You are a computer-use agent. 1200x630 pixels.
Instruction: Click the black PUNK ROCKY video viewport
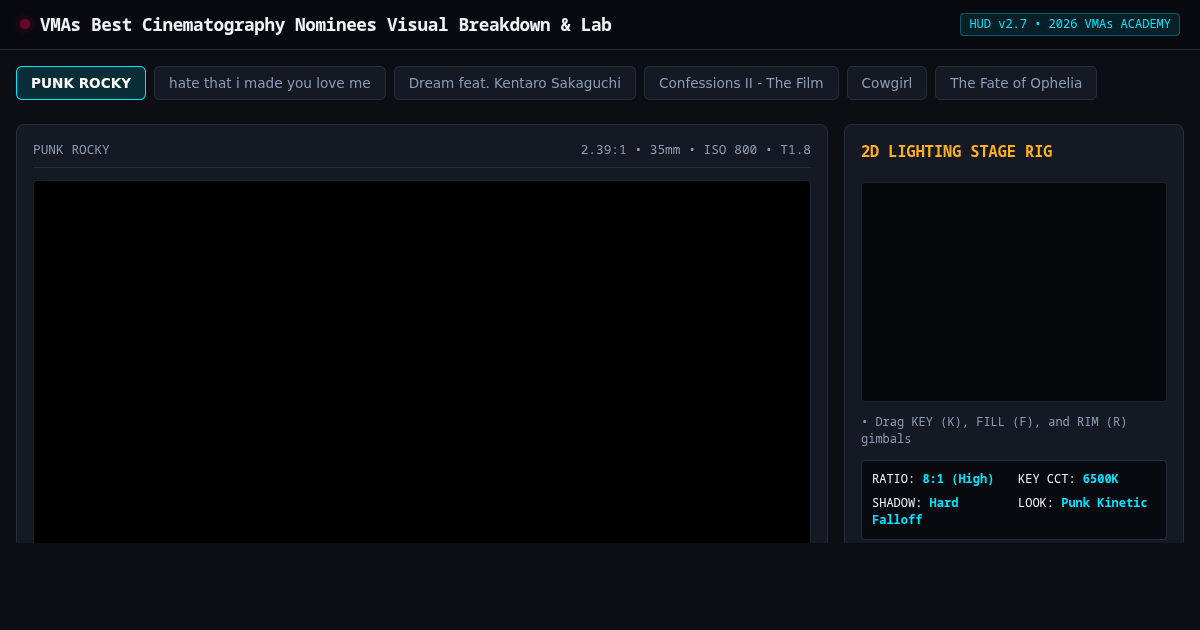(422, 362)
